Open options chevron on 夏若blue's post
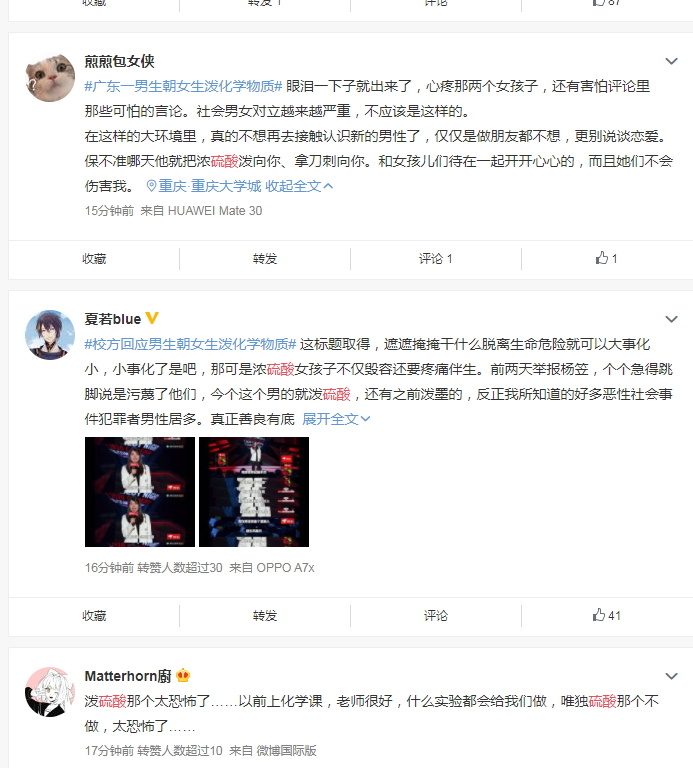693x768 pixels. pyautogui.click(x=671, y=319)
